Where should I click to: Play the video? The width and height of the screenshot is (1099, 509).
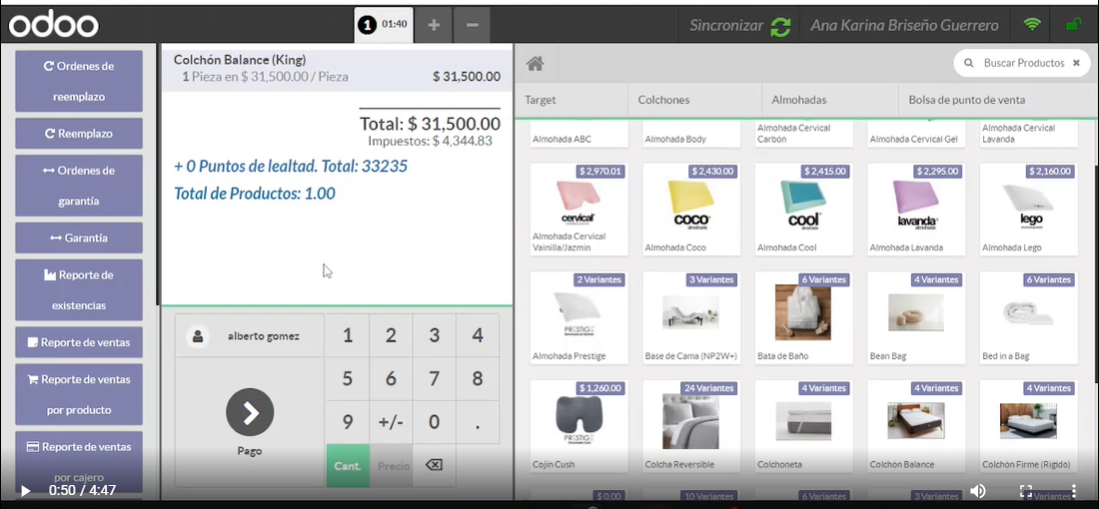coord(25,491)
